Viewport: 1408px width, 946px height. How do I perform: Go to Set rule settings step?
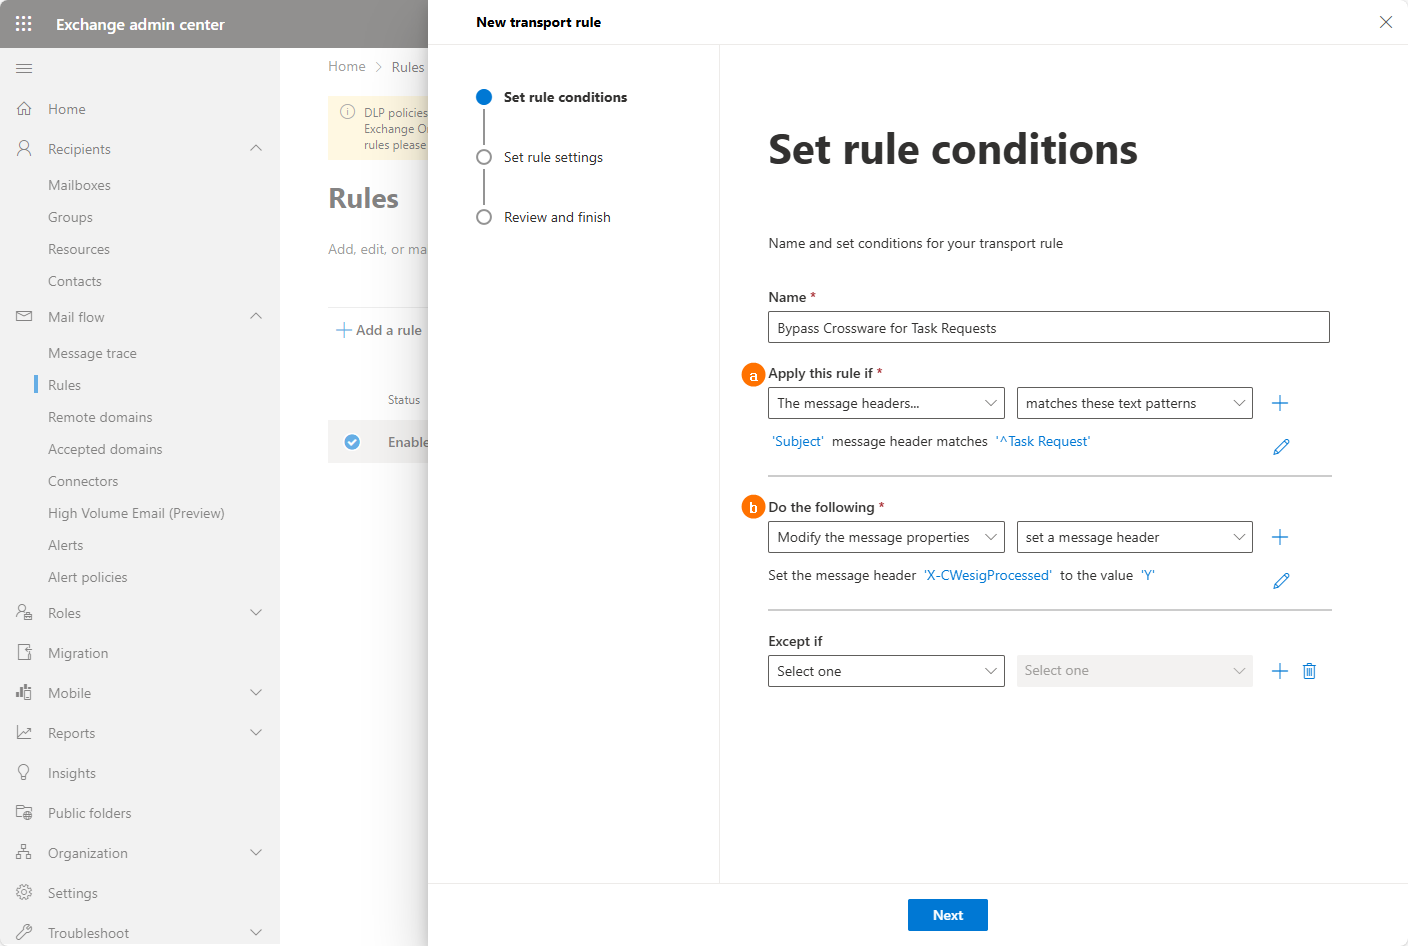pyautogui.click(x=553, y=157)
